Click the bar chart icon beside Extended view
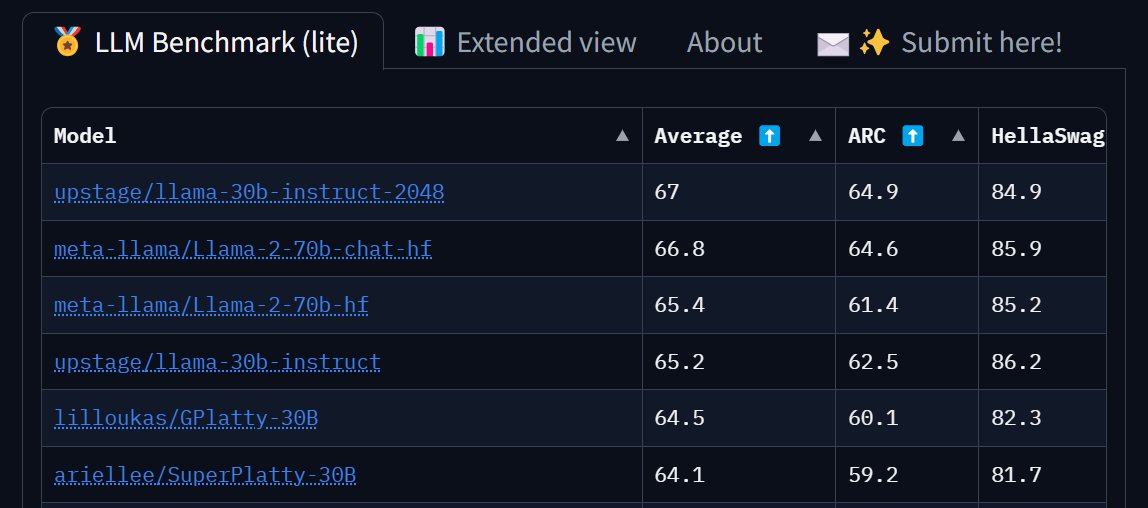 [x=429, y=42]
